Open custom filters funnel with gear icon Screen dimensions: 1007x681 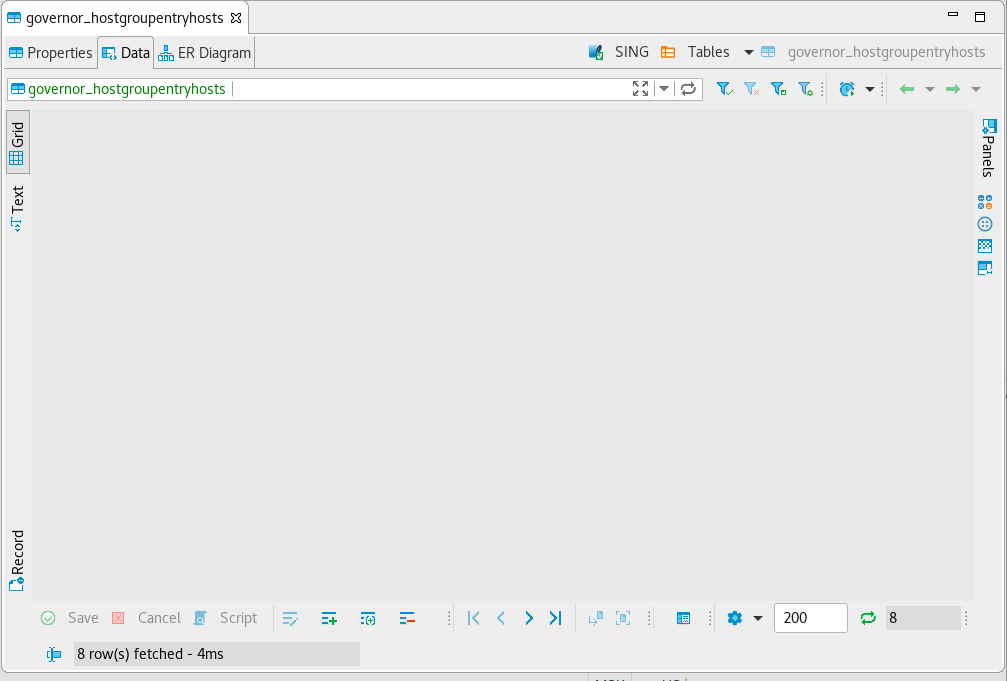[x=805, y=89]
